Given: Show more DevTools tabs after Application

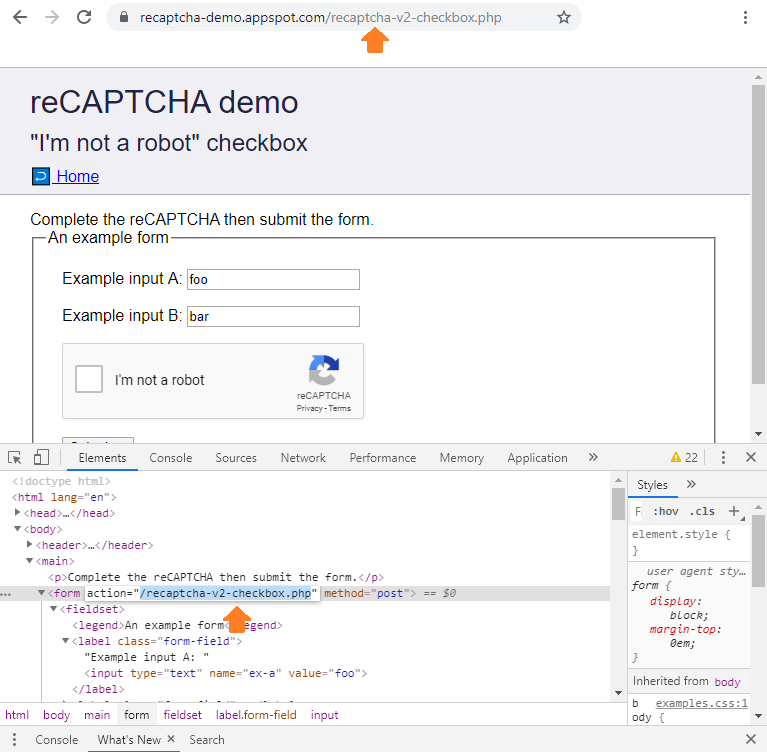Looking at the screenshot, I should pyautogui.click(x=593, y=457).
